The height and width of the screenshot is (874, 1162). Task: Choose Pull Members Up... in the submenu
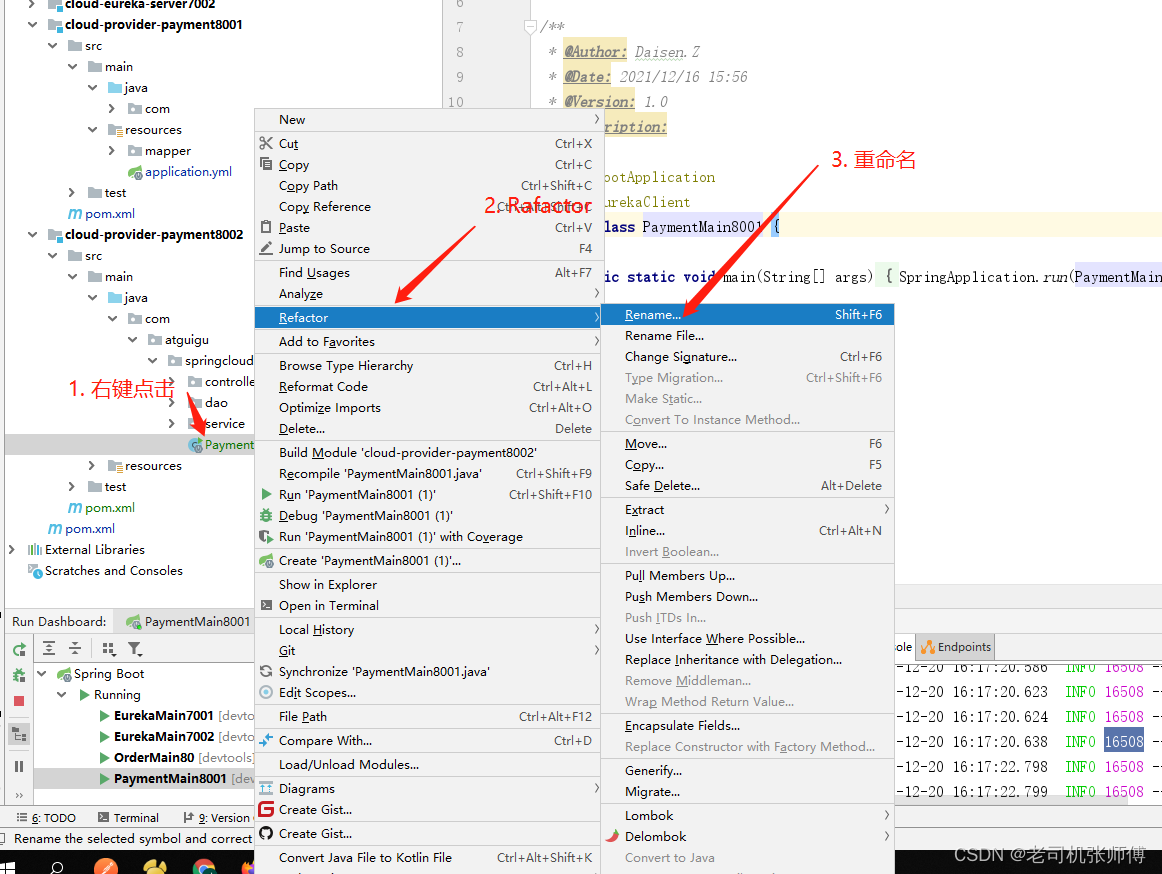(x=747, y=575)
